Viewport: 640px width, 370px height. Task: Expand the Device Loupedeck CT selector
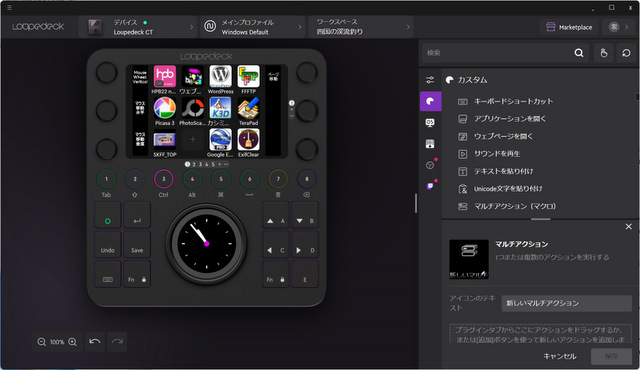pyautogui.click(x=138, y=27)
